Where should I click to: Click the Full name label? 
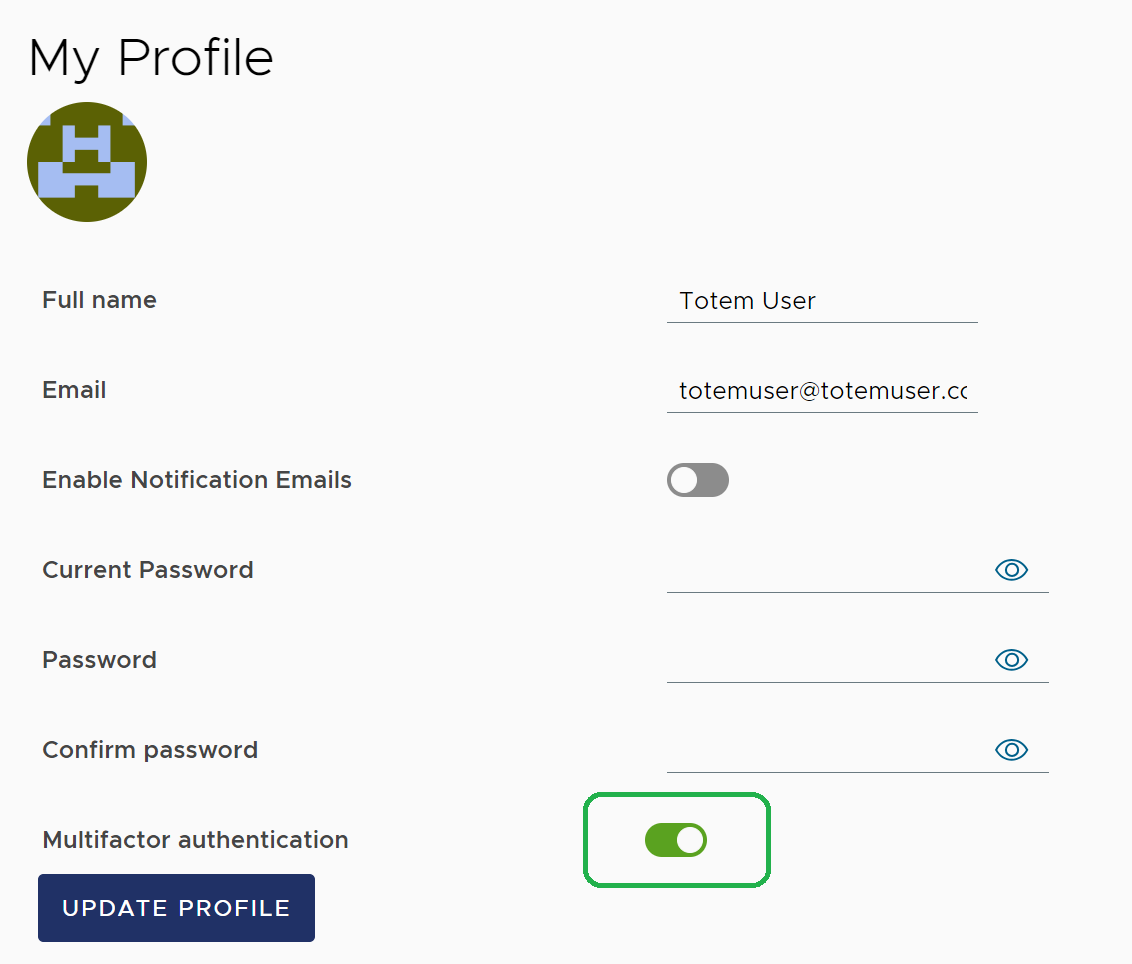(99, 300)
